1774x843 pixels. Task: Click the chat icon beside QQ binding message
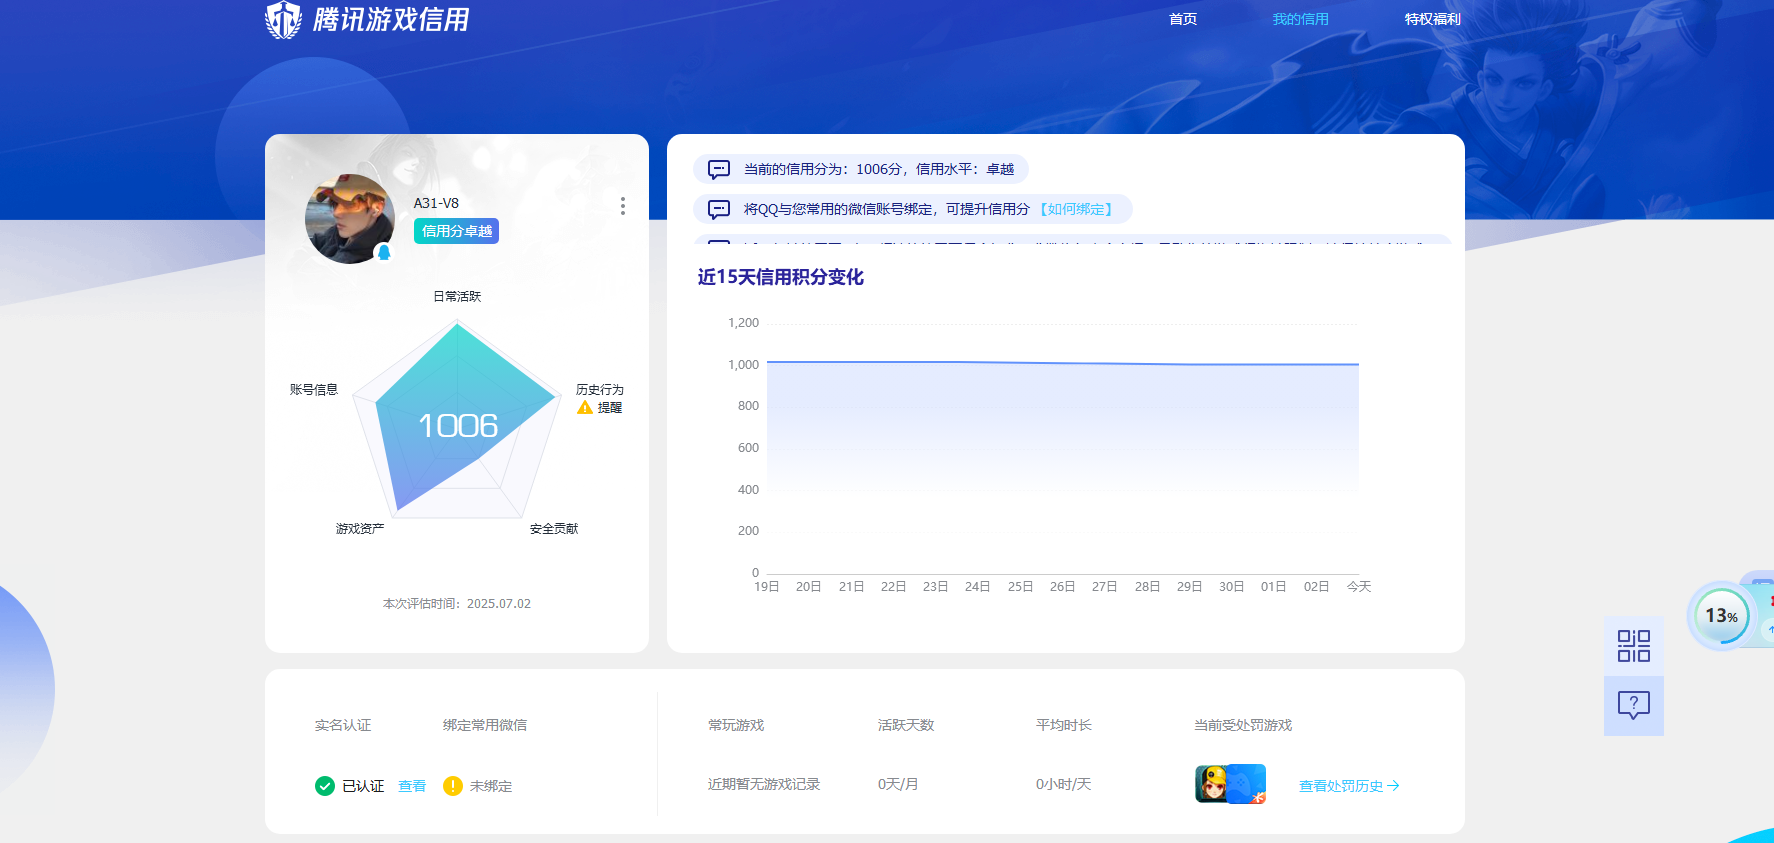click(719, 209)
